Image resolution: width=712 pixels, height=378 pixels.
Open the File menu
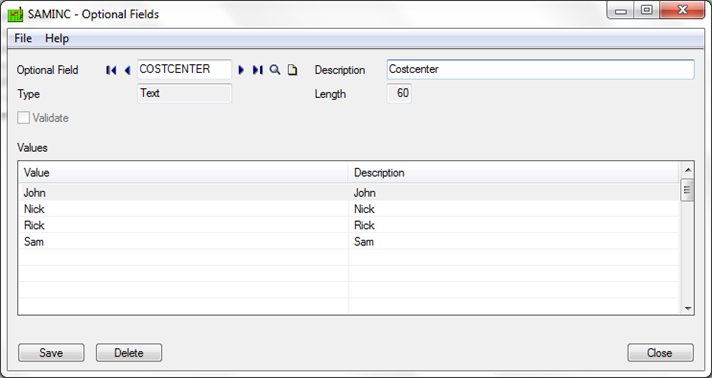(23, 38)
